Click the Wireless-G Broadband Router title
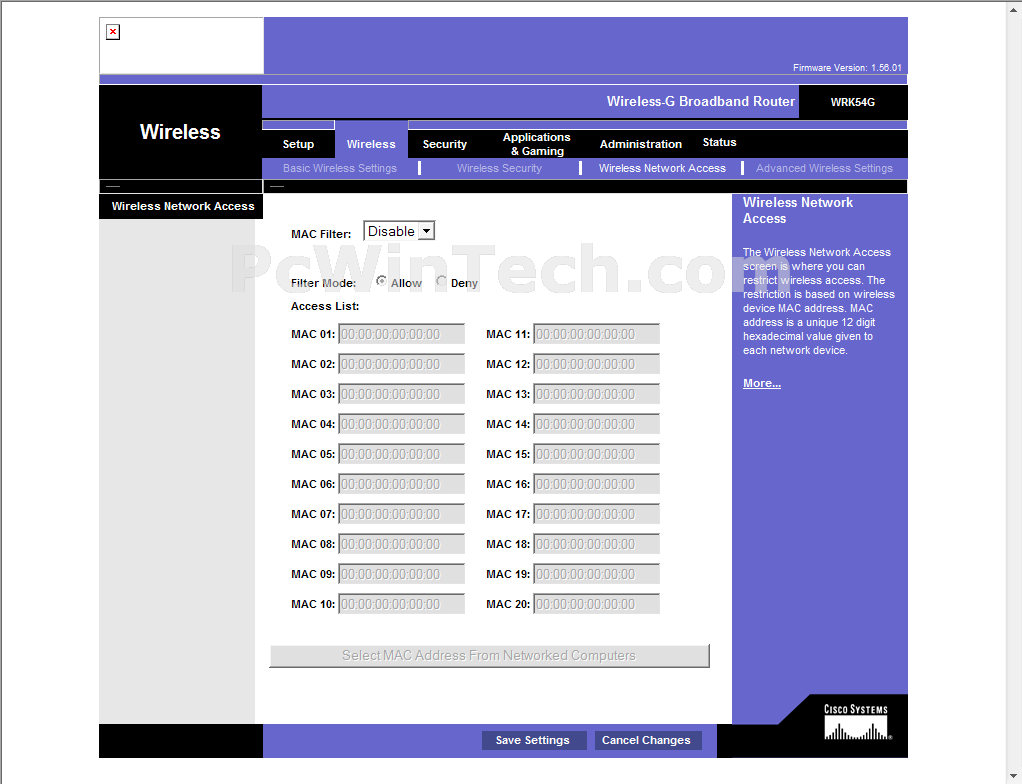Viewport: 1022px width, 784px height. click(701, 102)
